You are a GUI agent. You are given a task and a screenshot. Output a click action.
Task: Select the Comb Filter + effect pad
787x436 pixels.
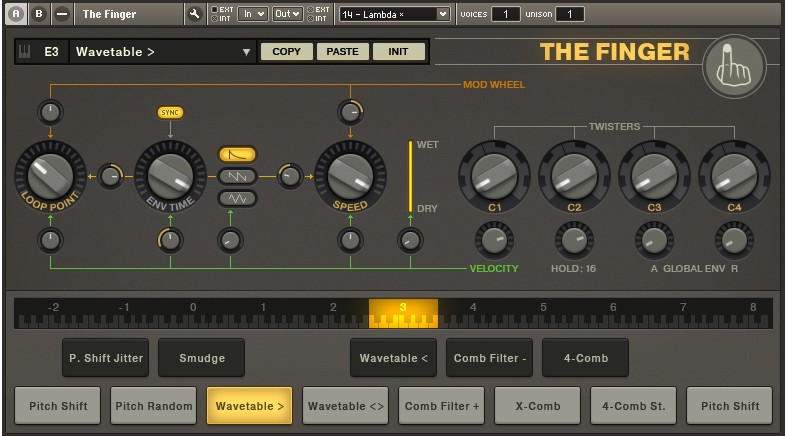(441, 407)
